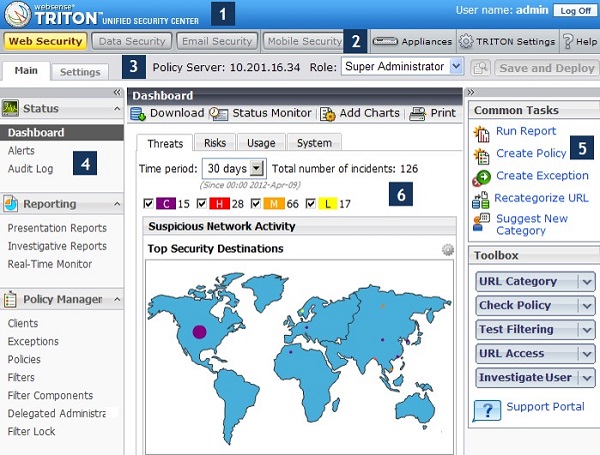Open the System dashboard tab
The height and width of the screenshot is (455, 600).
tap(314, 143)
